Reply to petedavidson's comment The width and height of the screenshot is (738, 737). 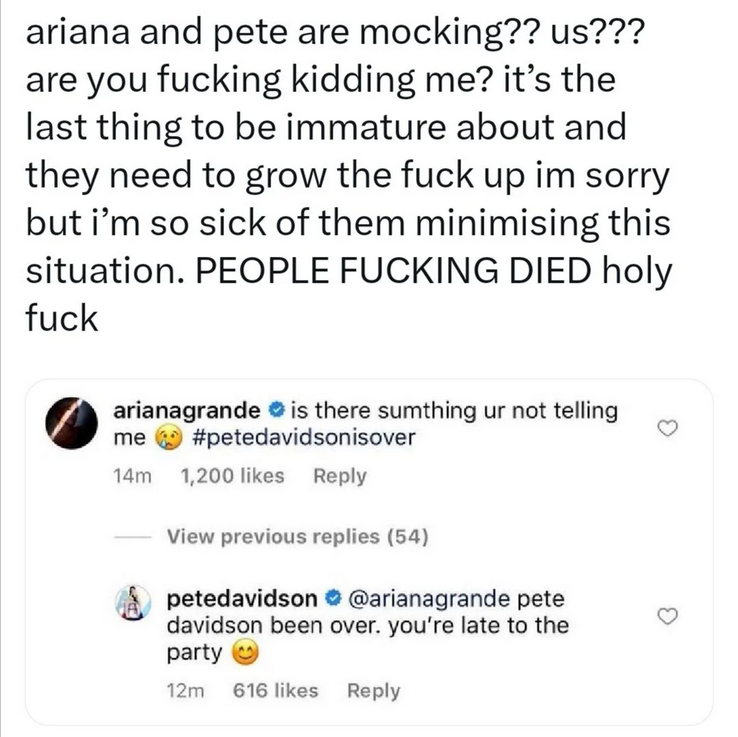pyautogui.click(x=372, y=690)
